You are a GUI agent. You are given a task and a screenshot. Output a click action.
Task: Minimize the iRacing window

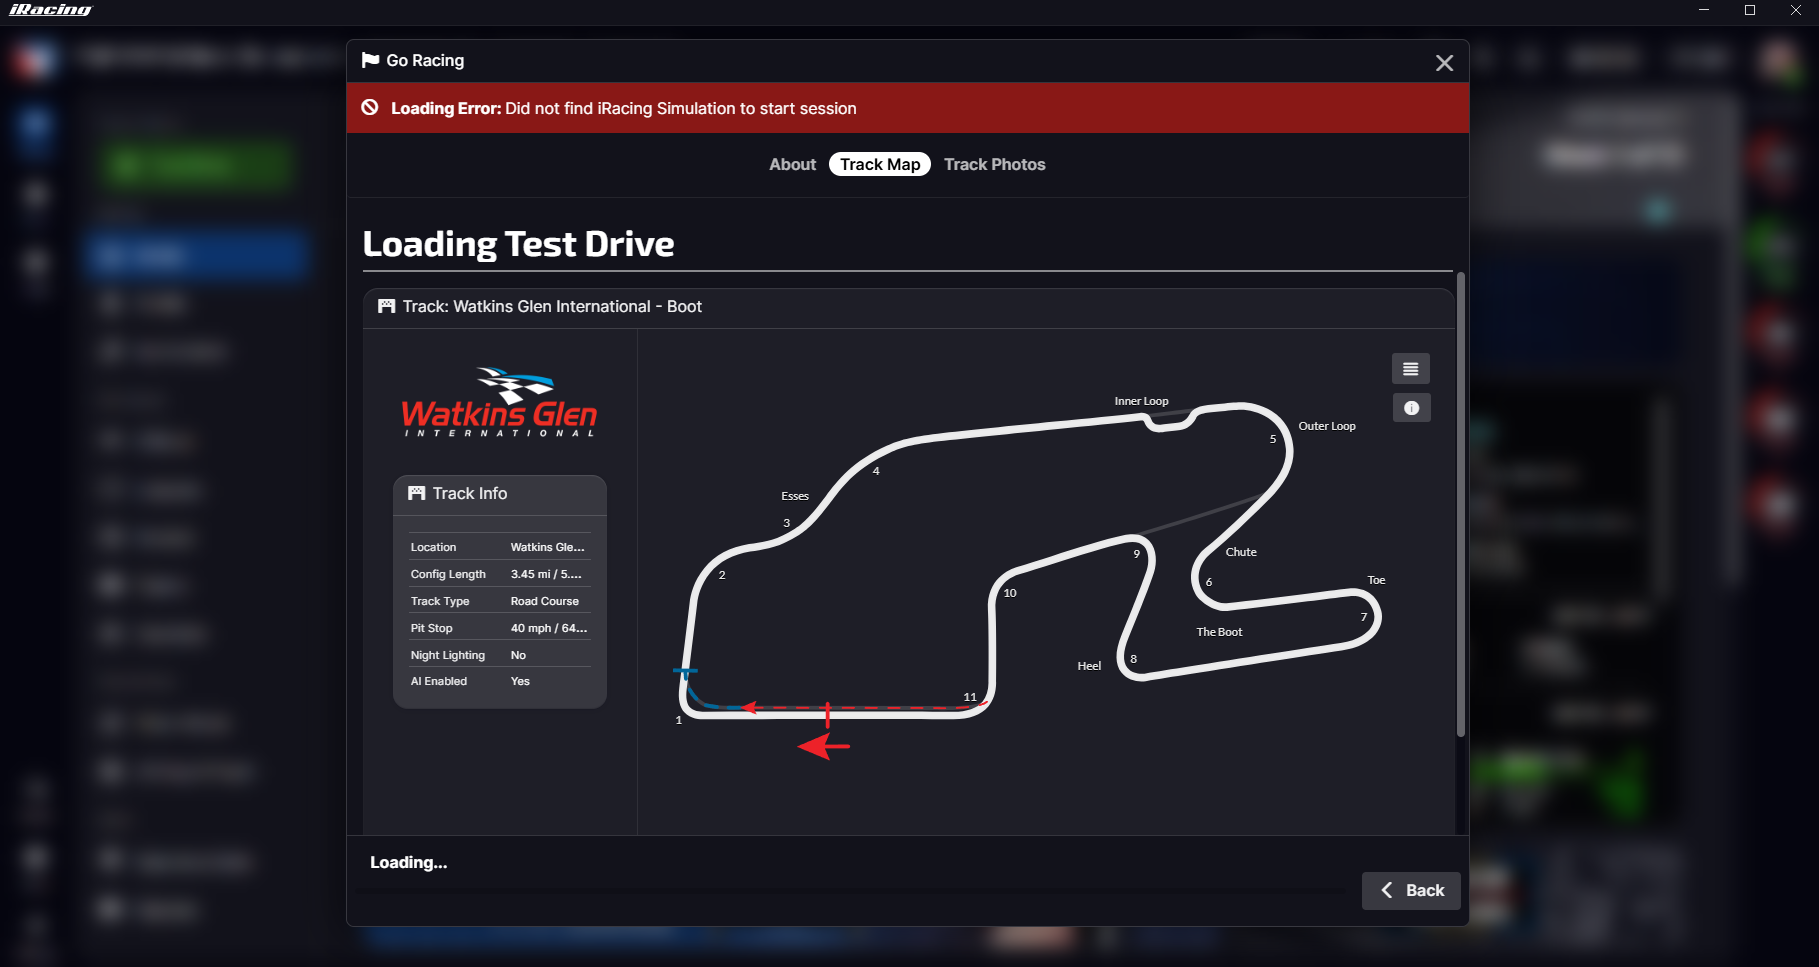tap(1704, 10)
